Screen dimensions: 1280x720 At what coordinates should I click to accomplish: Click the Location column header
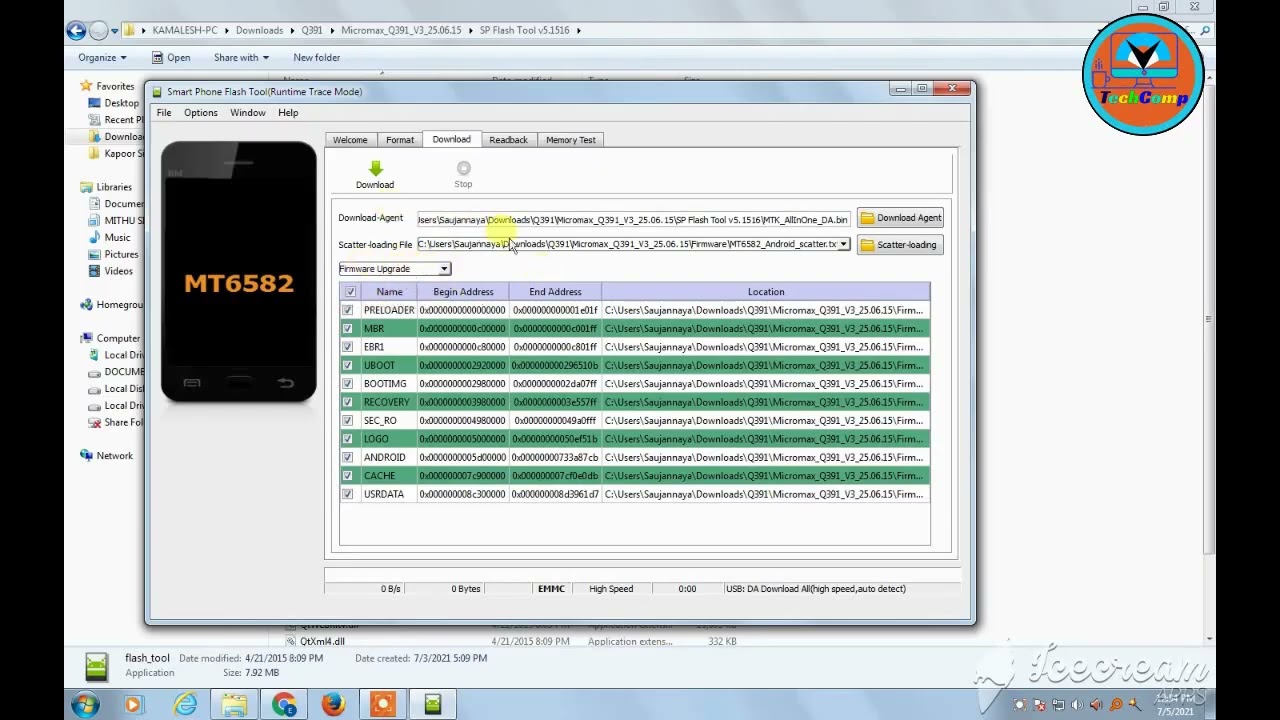click(x=766, y=292)
